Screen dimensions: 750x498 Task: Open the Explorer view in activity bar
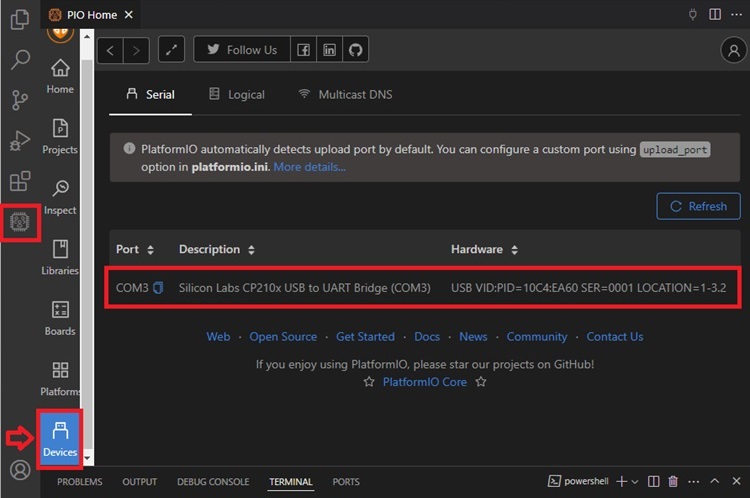point(20,19)
